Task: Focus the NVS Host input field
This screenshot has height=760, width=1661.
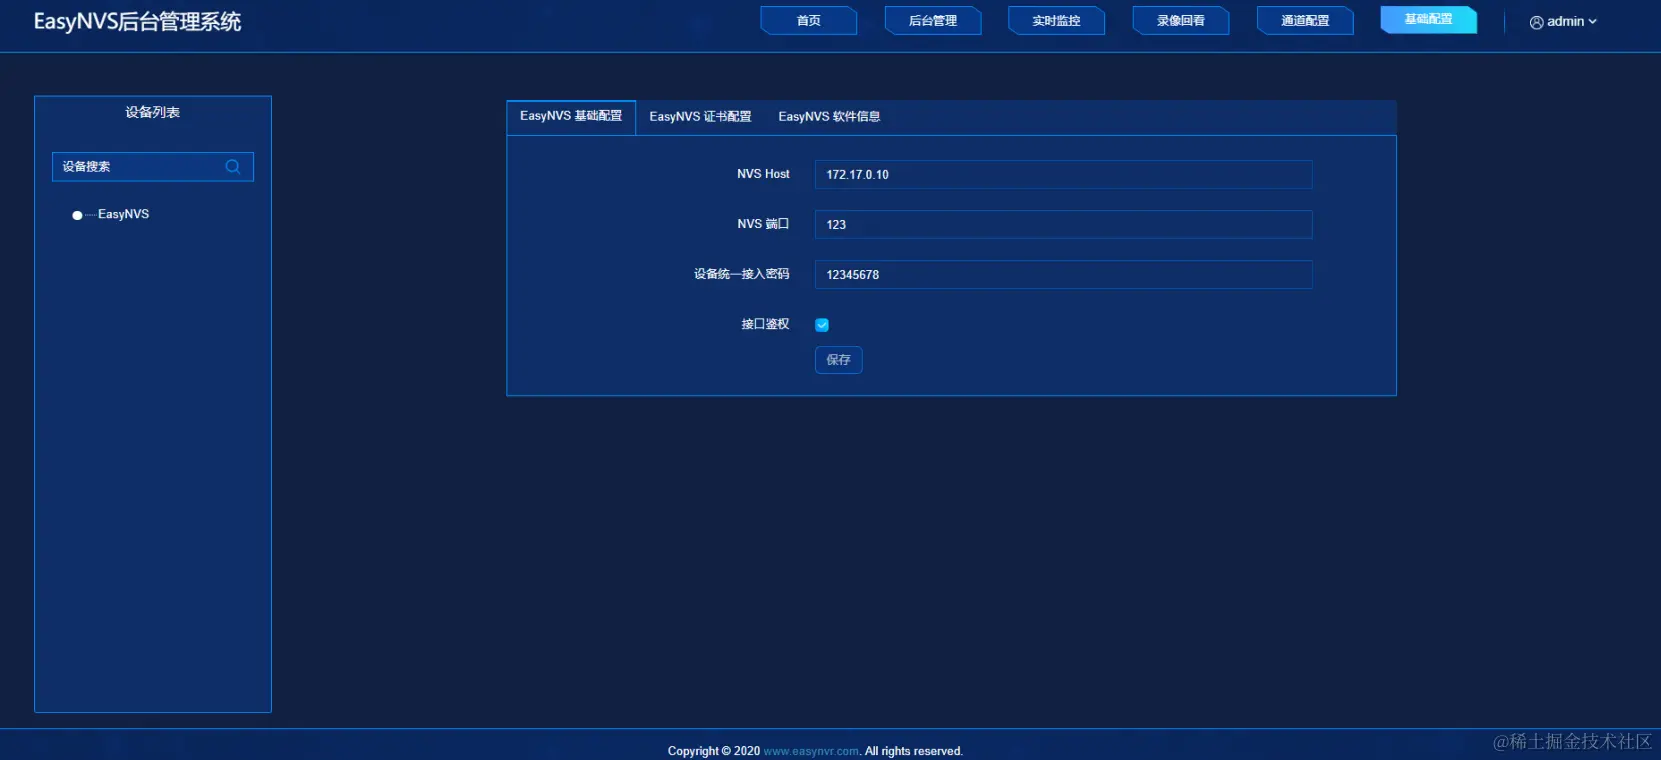Action: [x=1064, y=175]
